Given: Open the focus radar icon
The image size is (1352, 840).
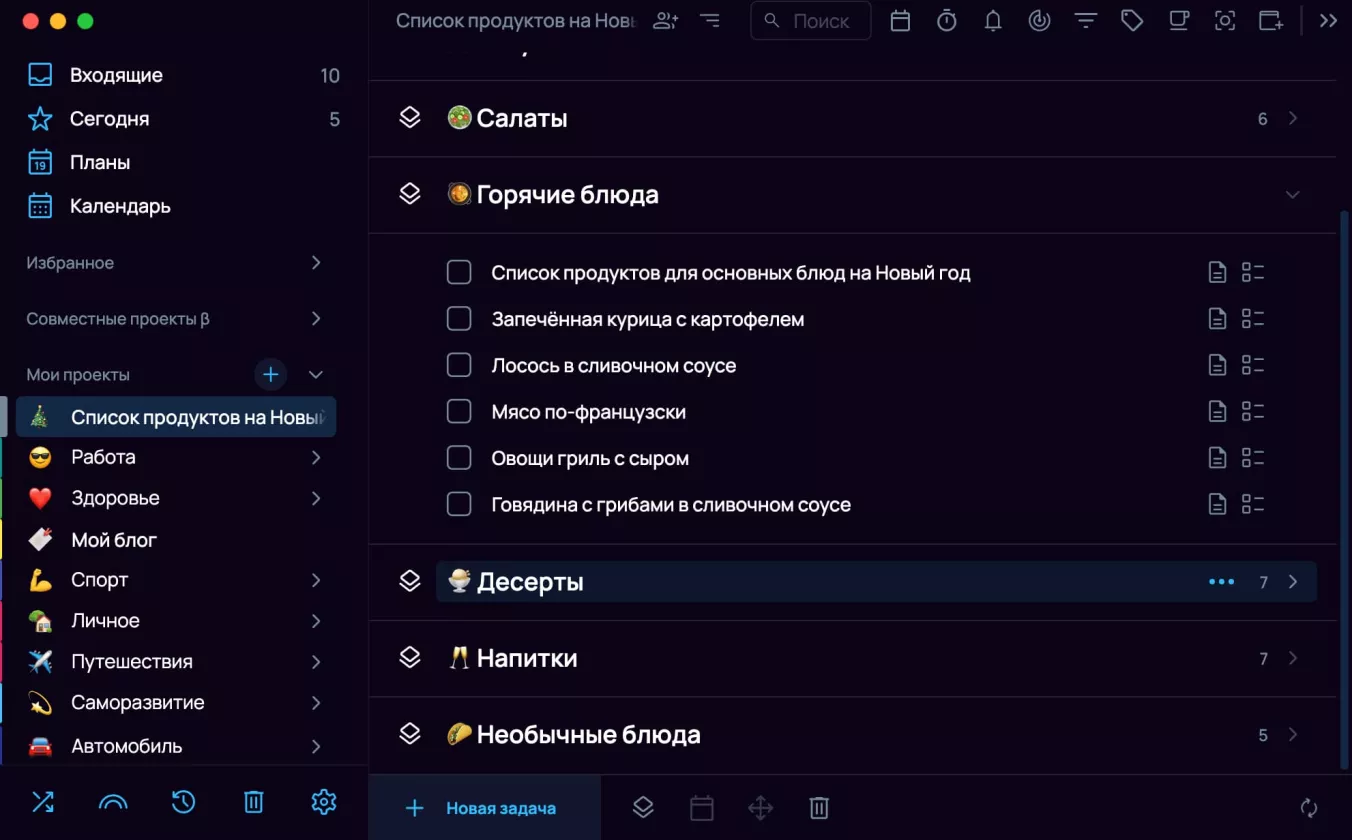Looking at the screenshot, I should [x=1040, y=20].
